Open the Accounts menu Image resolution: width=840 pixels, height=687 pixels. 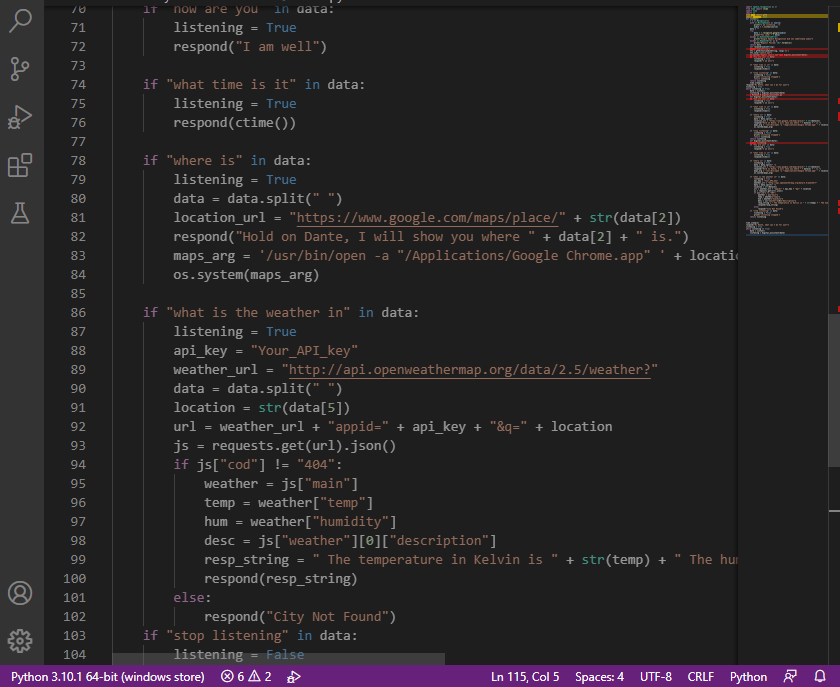21,591
